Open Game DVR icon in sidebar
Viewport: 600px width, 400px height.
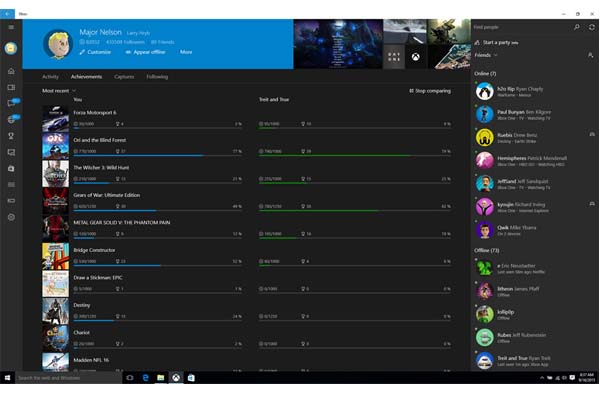[x=11, y=152]
